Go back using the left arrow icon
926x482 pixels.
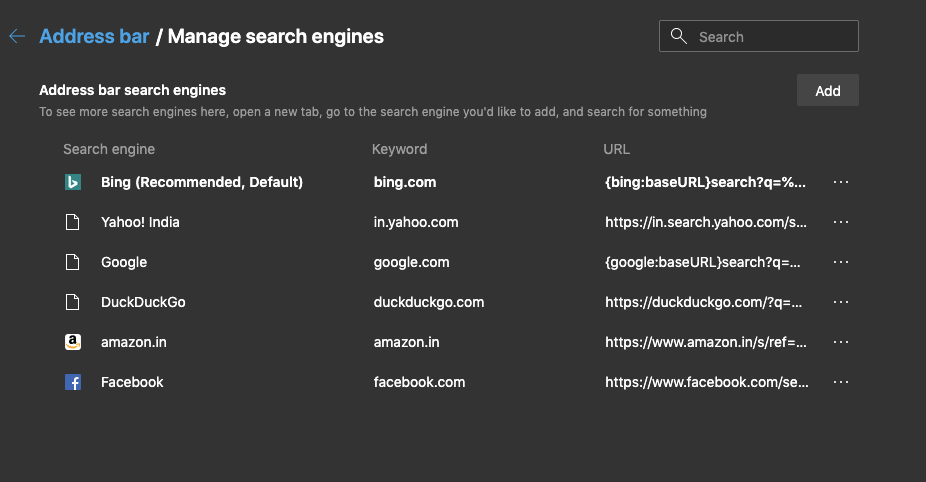17,37
